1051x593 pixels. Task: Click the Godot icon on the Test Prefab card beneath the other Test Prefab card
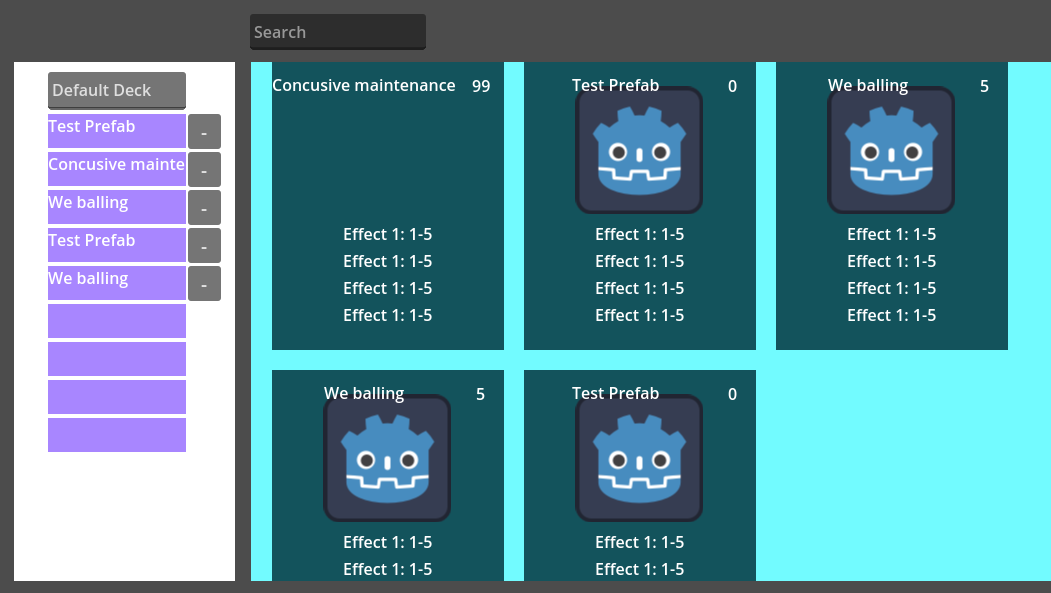(x=639, y=458)
